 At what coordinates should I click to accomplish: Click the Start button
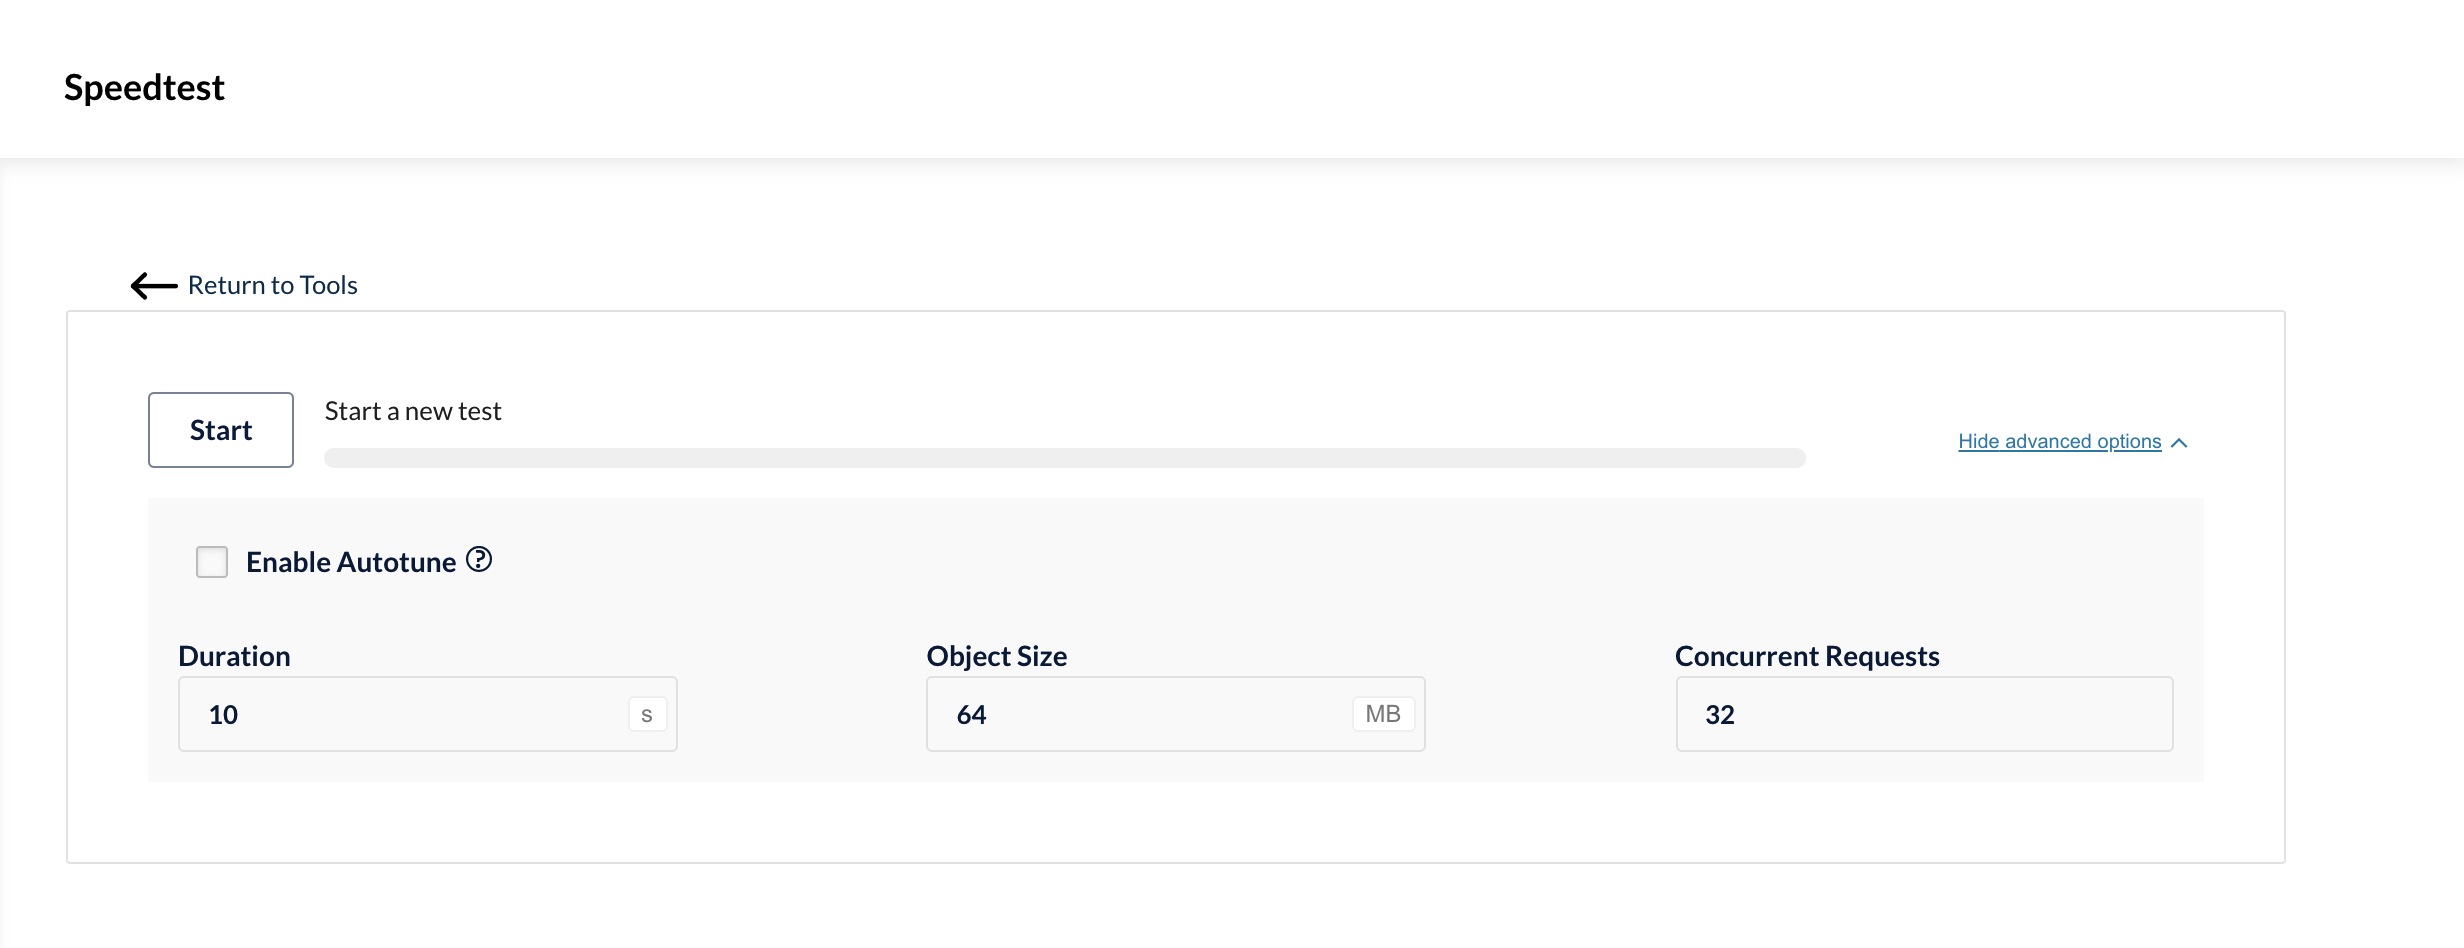pos(221,430)
